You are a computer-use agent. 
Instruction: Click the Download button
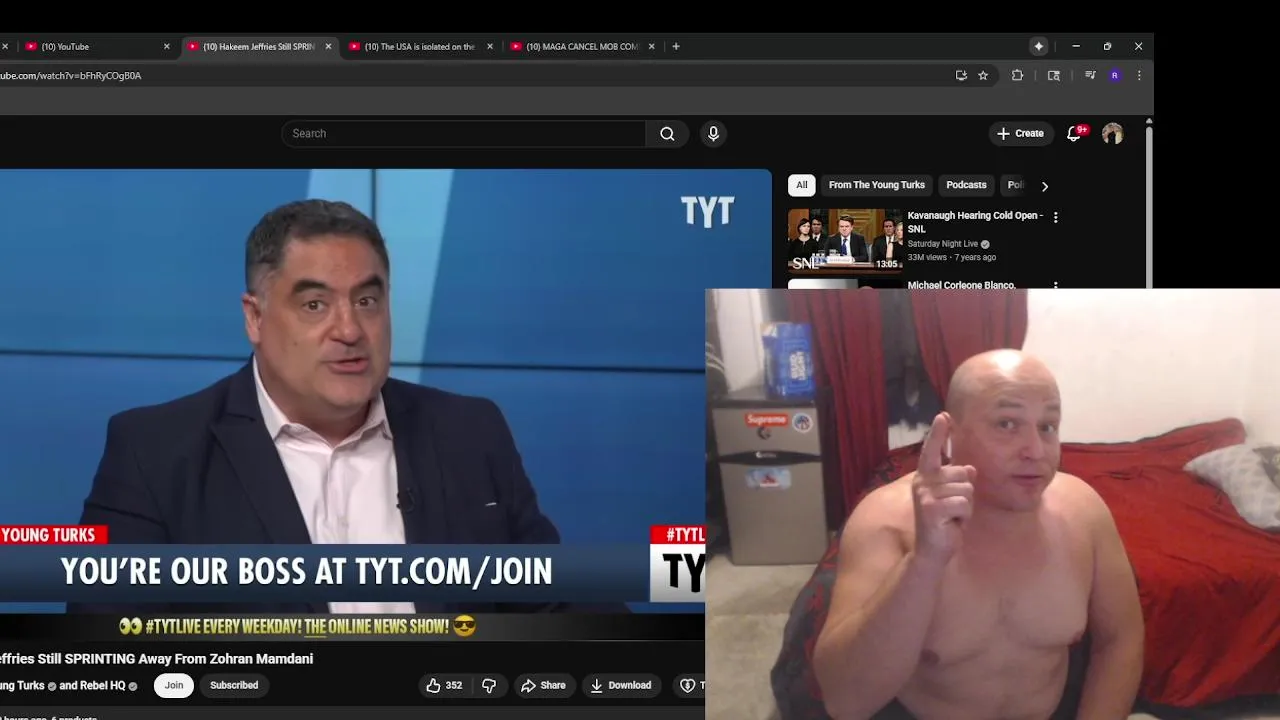(x=620, y=685)
